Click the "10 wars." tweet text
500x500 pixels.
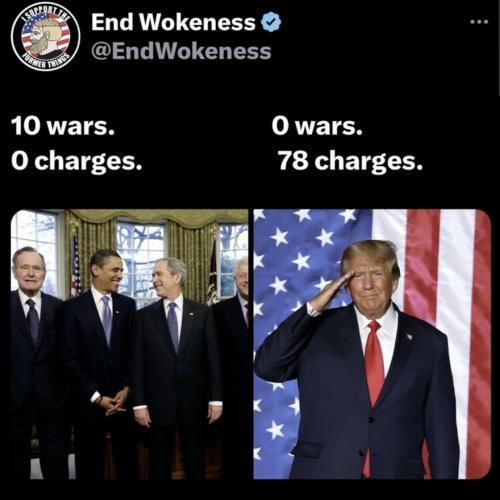(x=63, y=126)
